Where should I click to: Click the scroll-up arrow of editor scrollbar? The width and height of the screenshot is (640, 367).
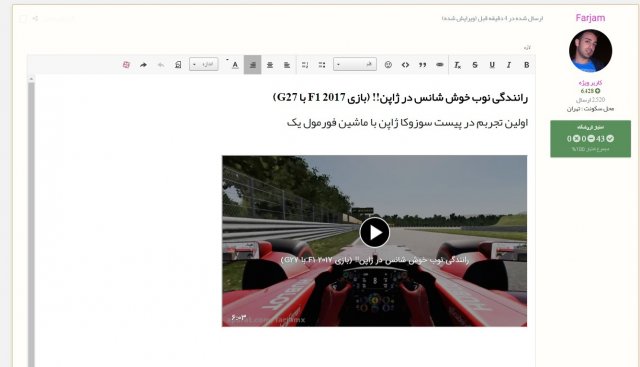31,79
